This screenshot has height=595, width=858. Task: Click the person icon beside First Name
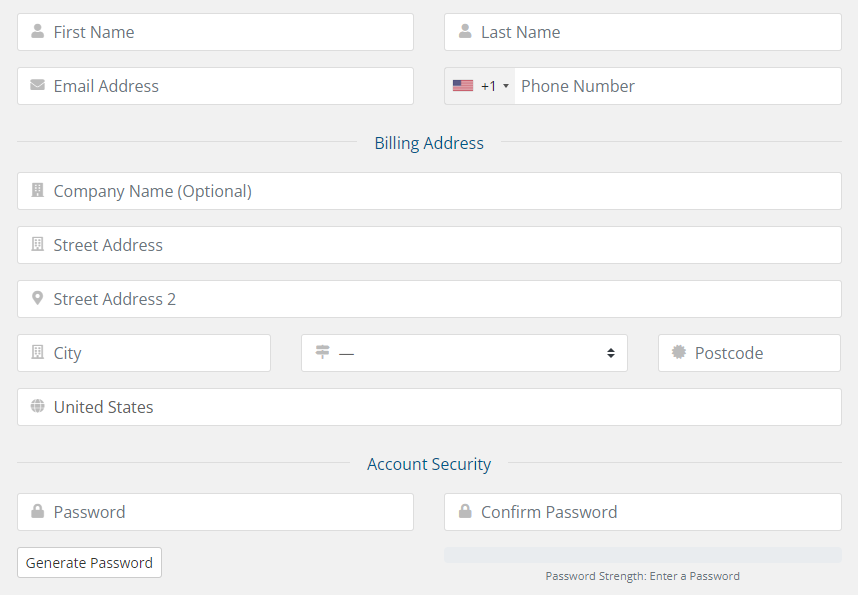point(38,32)
